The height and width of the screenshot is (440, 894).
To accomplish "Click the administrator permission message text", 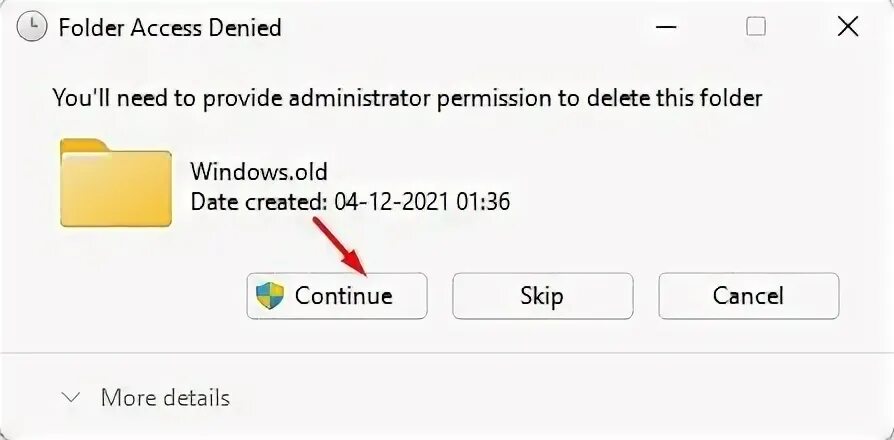I will (407, 98).
